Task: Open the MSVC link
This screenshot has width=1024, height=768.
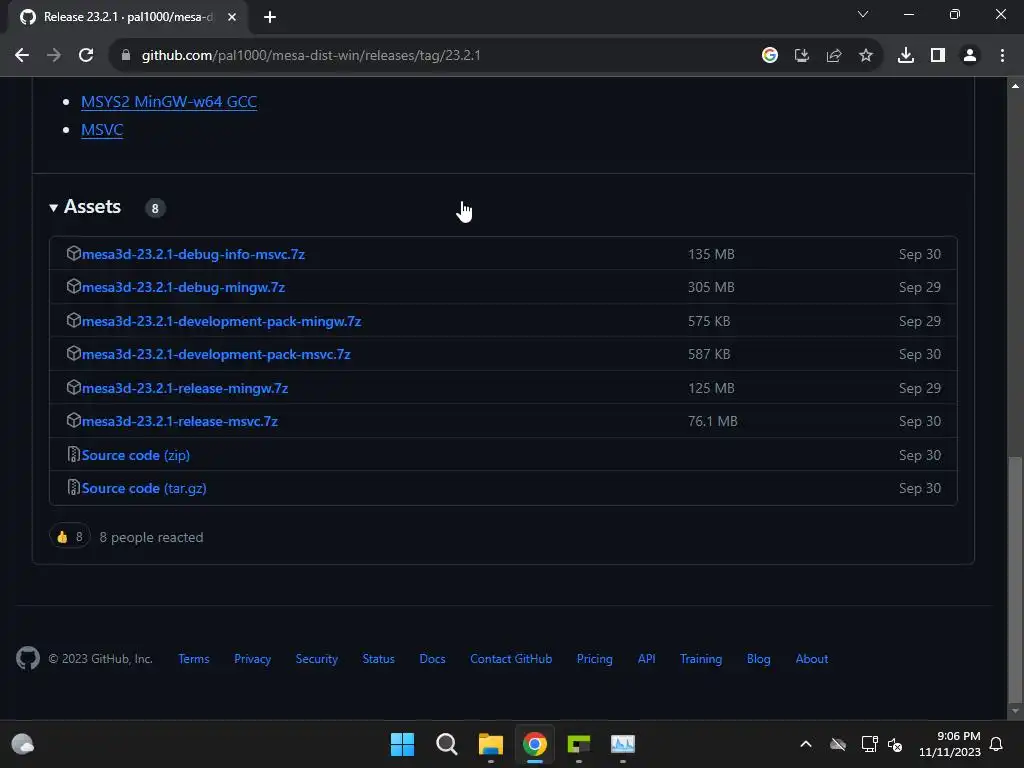Action: 102,130
